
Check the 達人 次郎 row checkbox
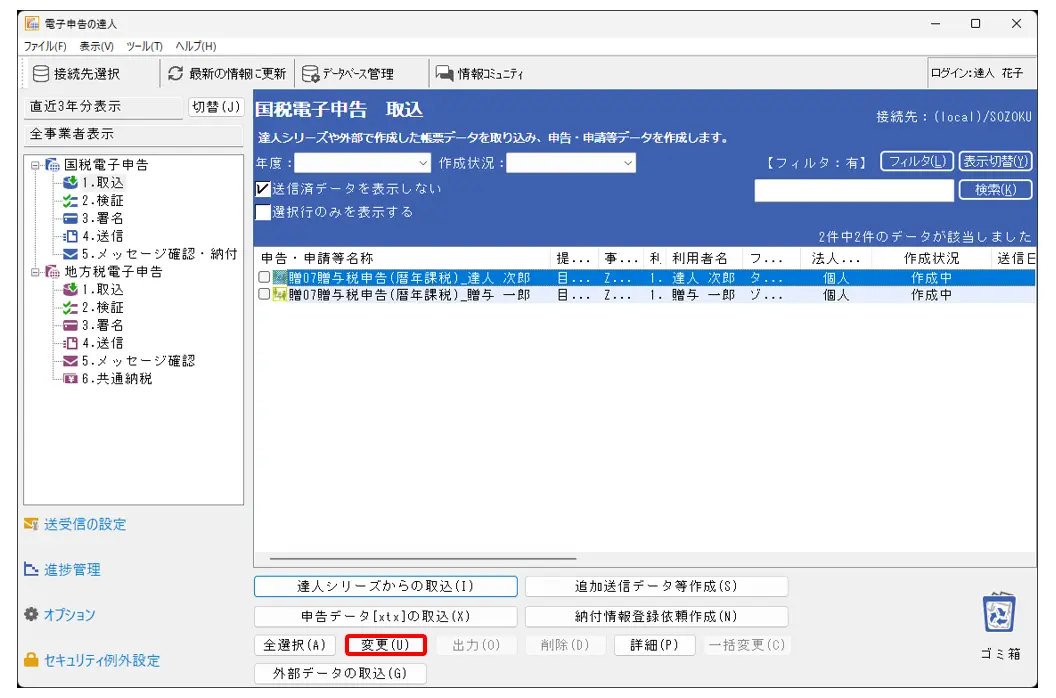(264, 278)
